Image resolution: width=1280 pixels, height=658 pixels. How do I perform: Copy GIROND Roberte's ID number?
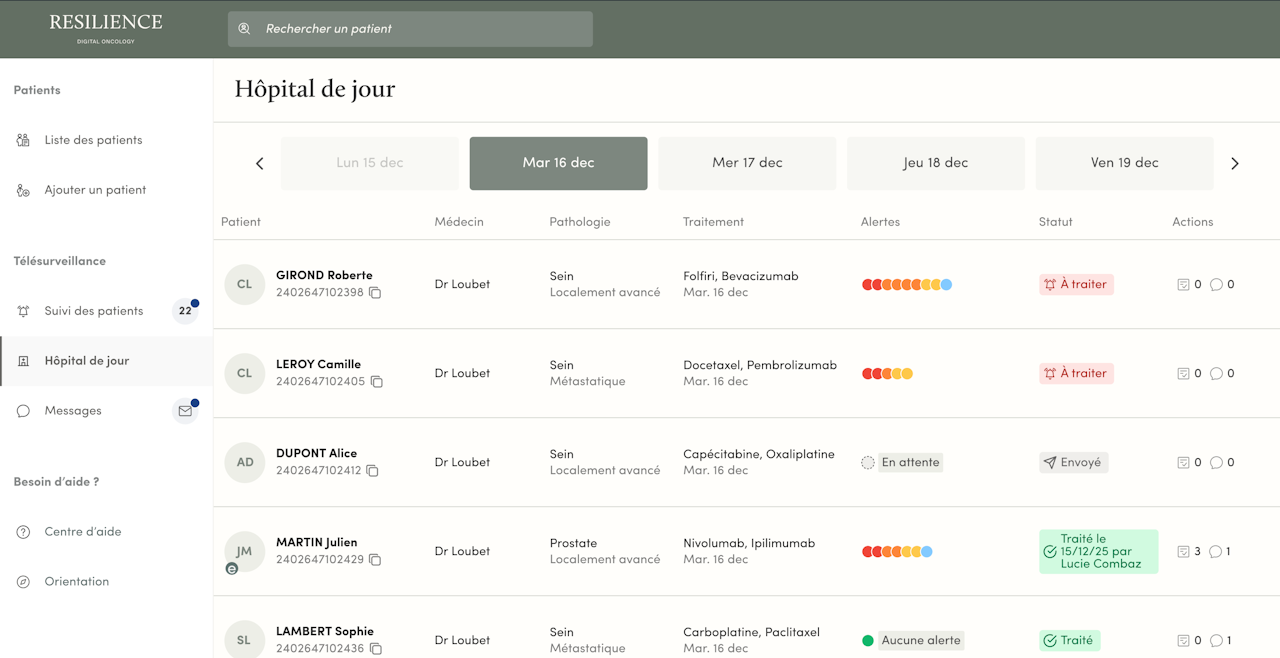tap(375, 293)
